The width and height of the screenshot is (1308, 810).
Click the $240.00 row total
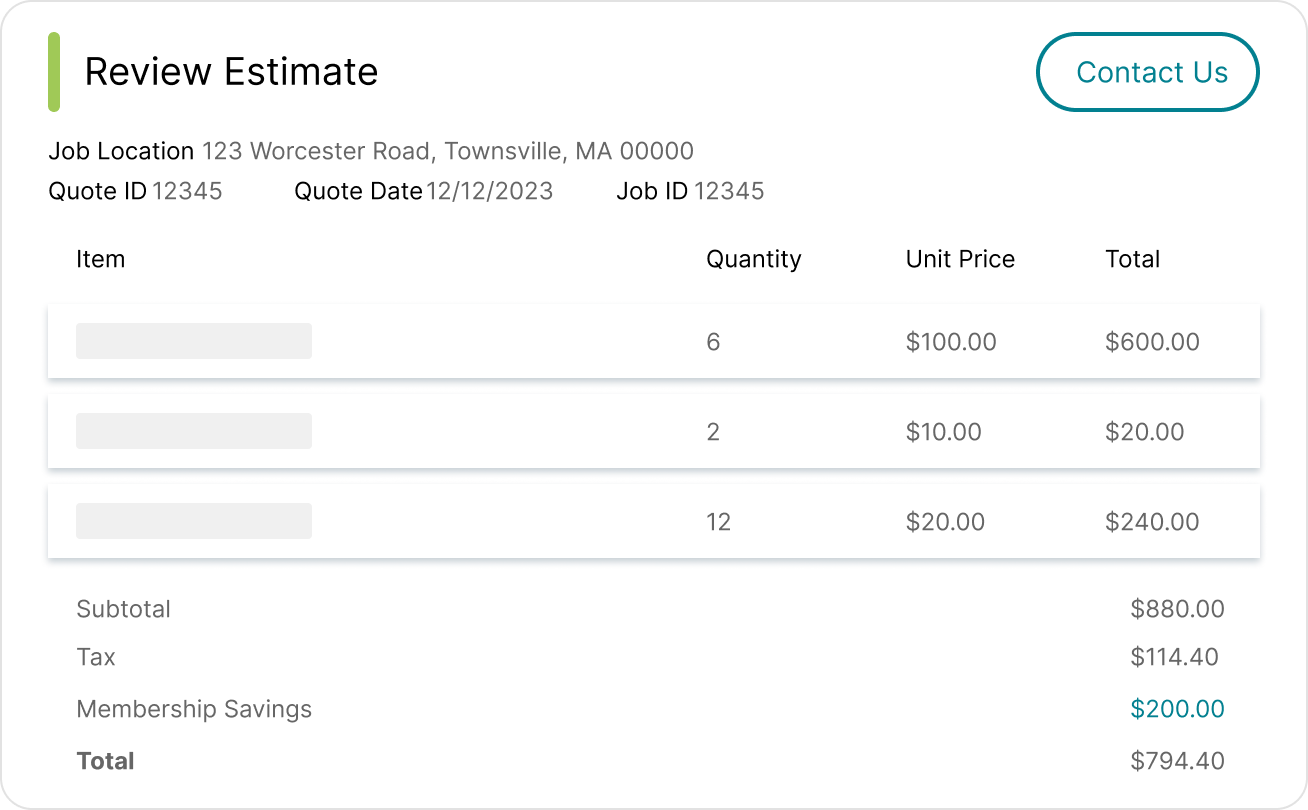(x=1152, y=521)
